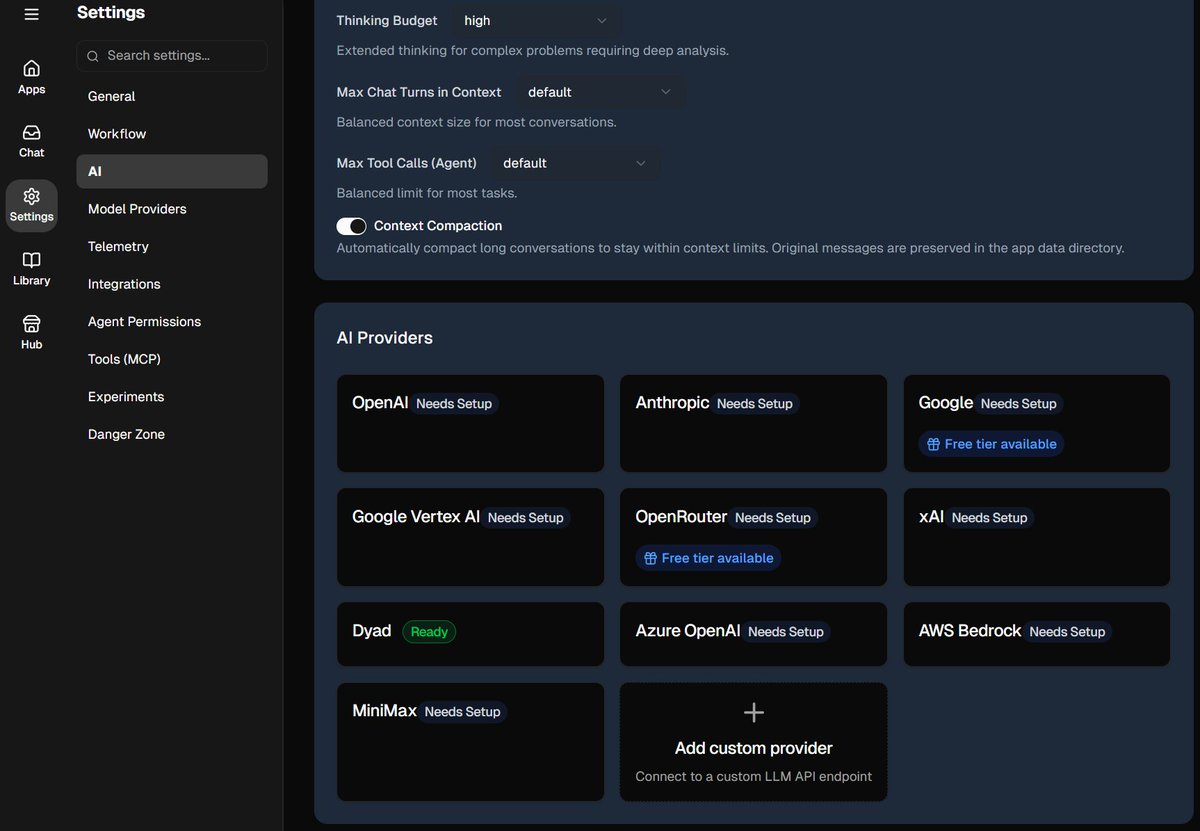Open Max Tool Calls (Agent) dropdown

pos(576,163)
